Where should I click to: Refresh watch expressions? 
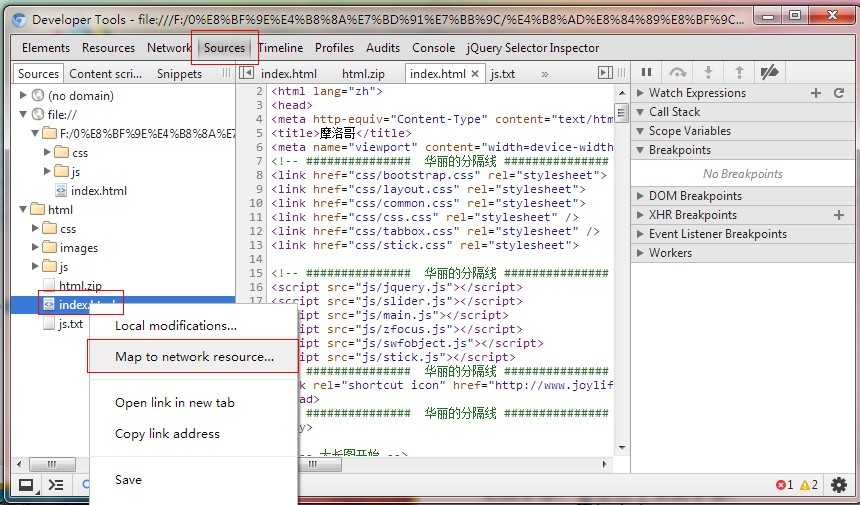point(839,93)
